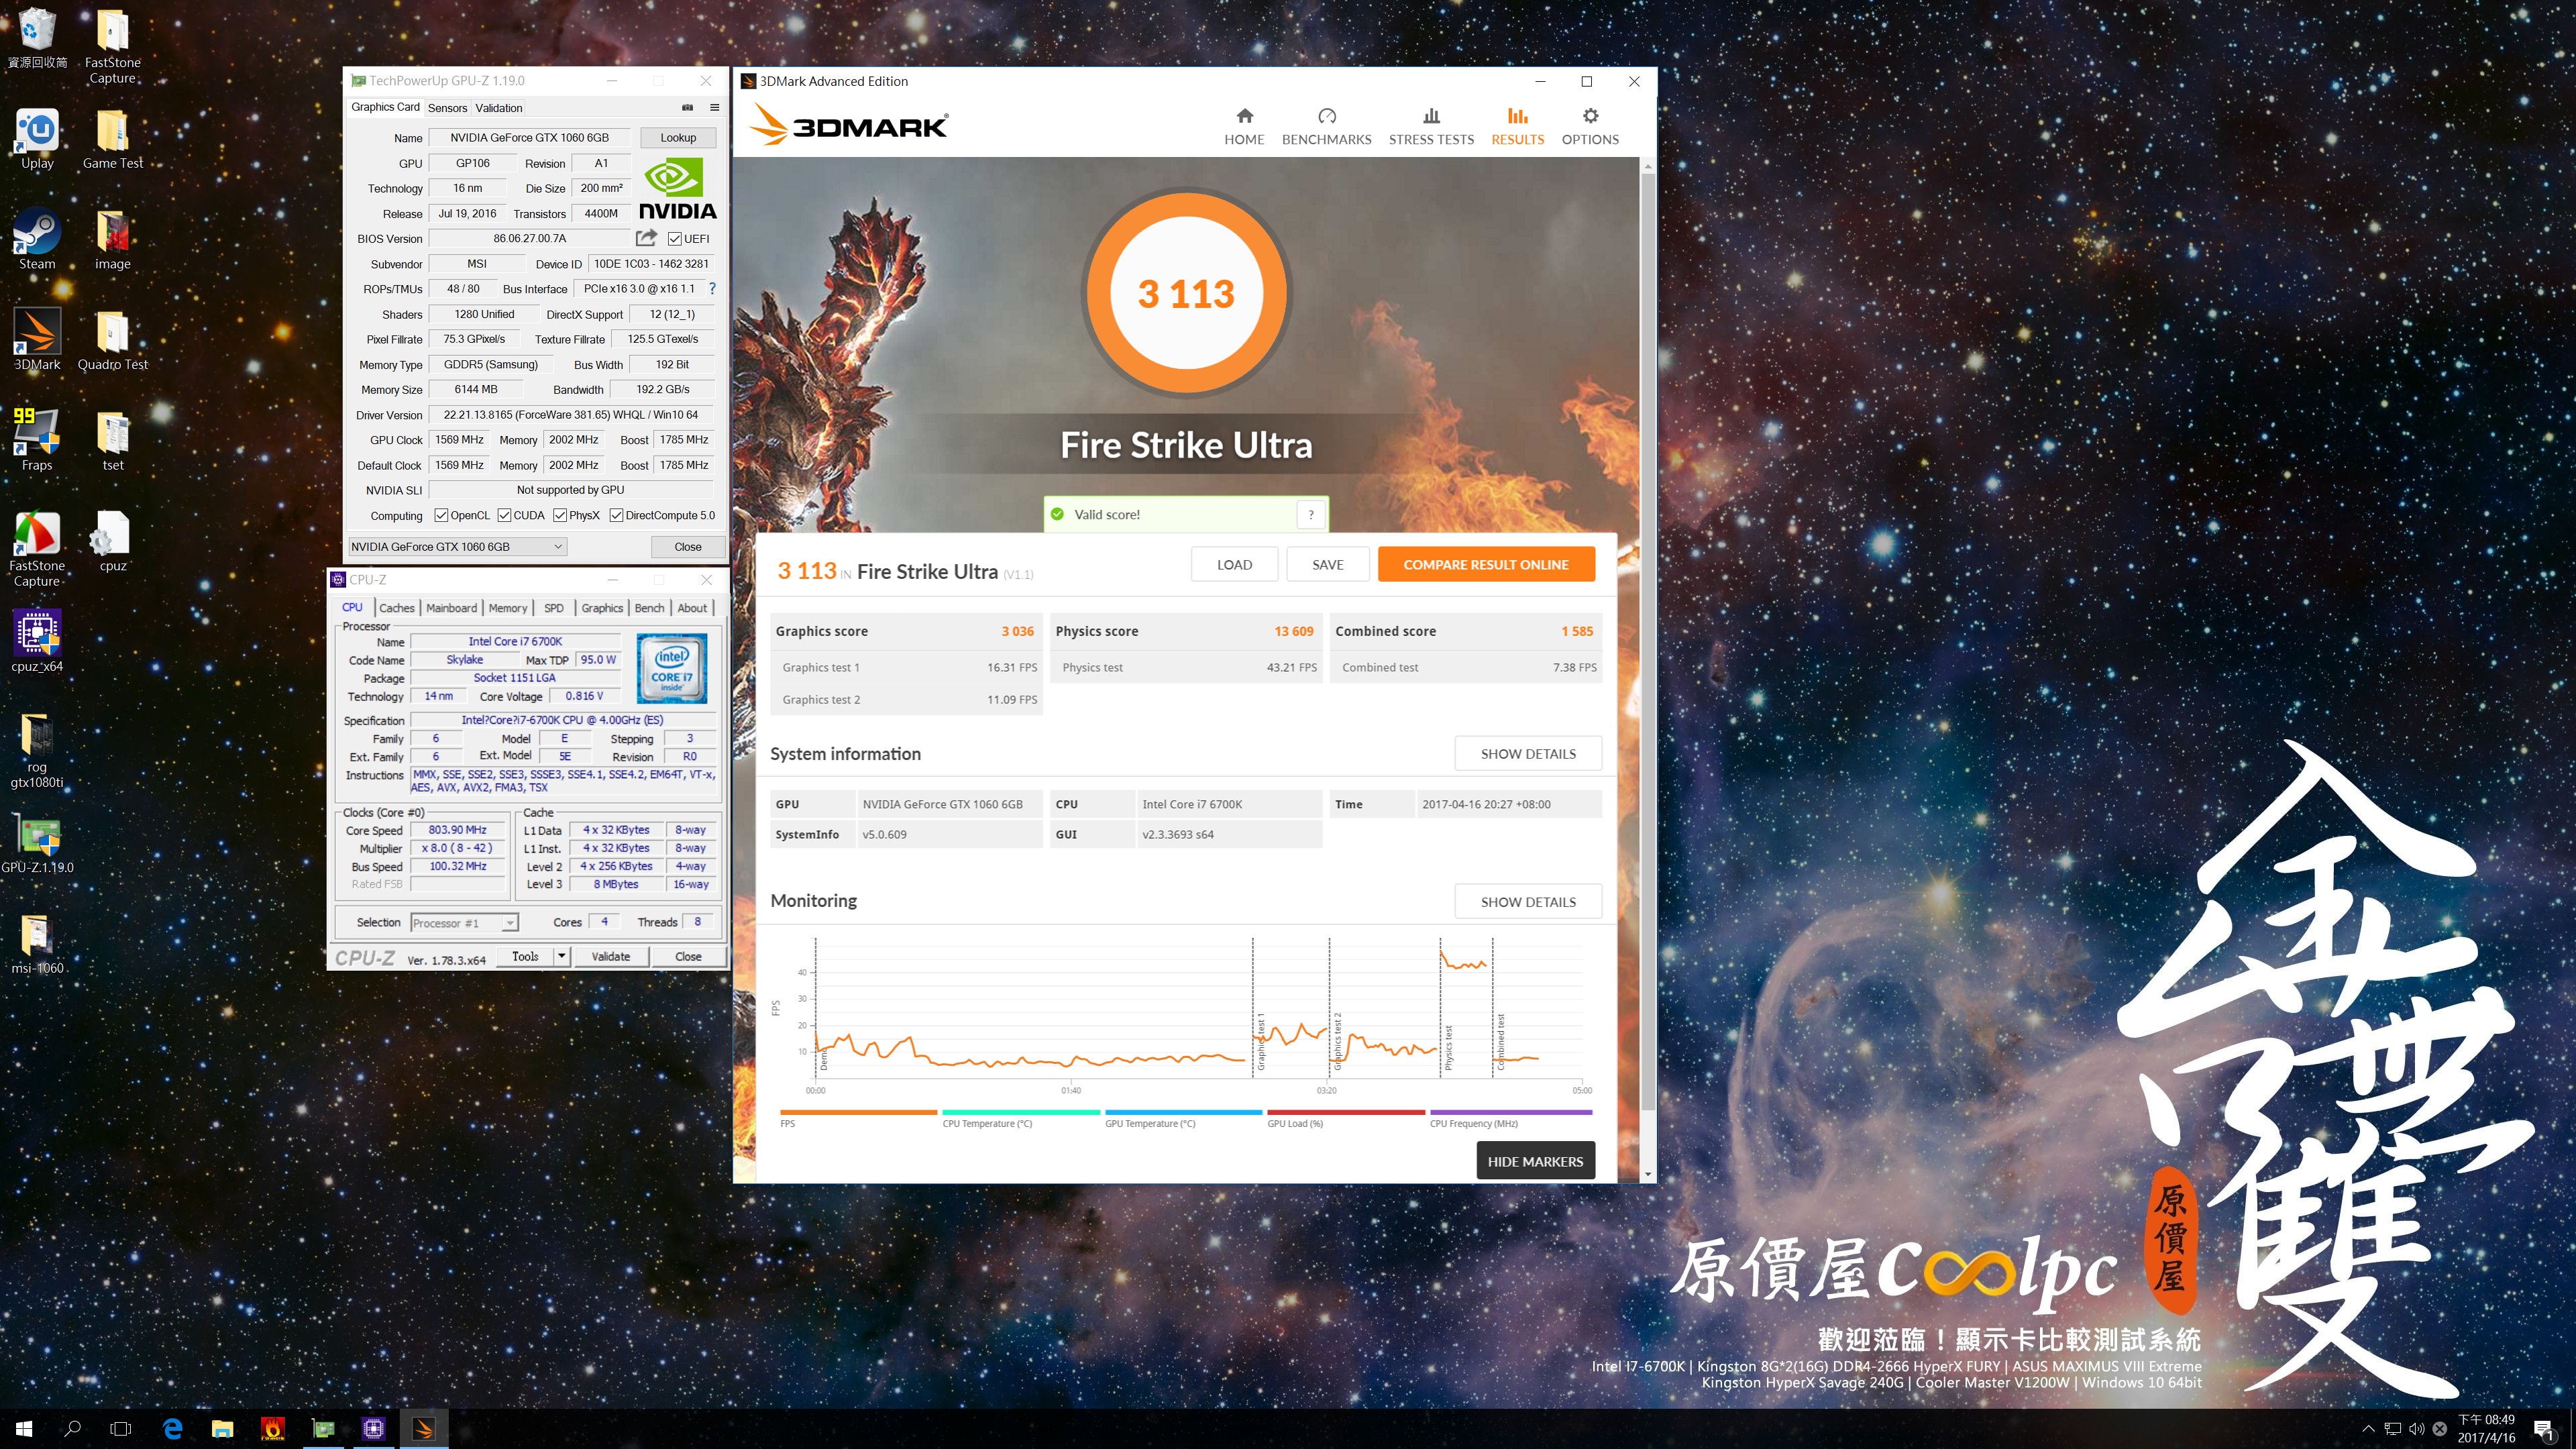Viewport: 2576px width, 1449px height.
Task: Switch to GPU-Z Sensors tab
Action: (447, 108)
